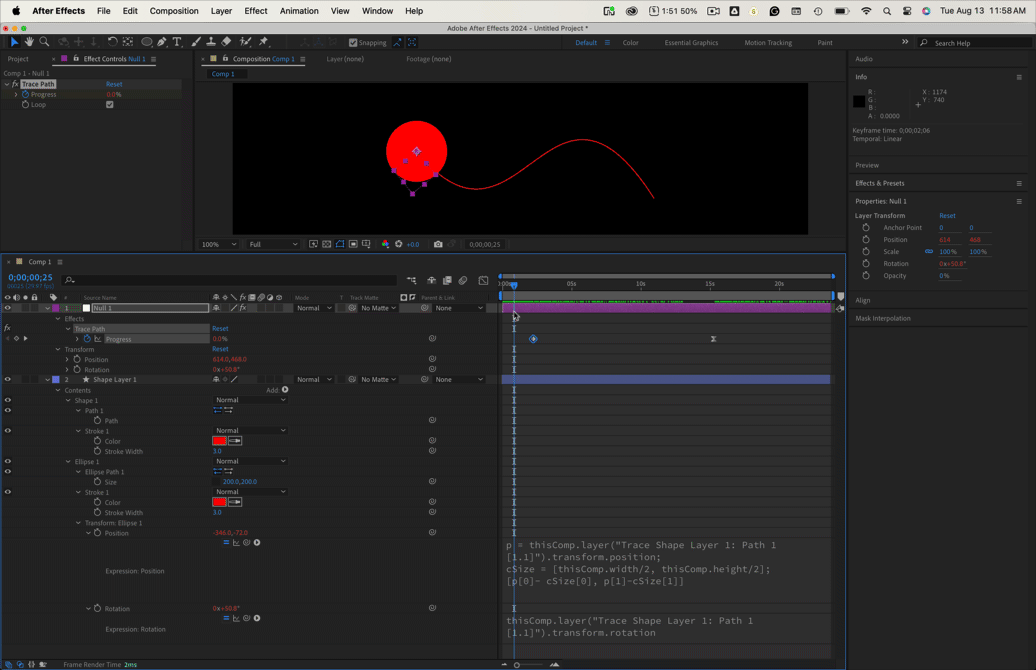1036x670 pixels.
Task: Select the Rotation tool in toolbar
Action: [112, 42]
